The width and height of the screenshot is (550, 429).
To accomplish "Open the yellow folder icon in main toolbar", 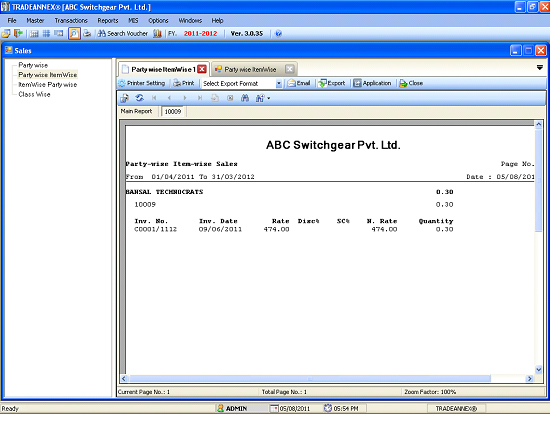I will click(6, 34).
